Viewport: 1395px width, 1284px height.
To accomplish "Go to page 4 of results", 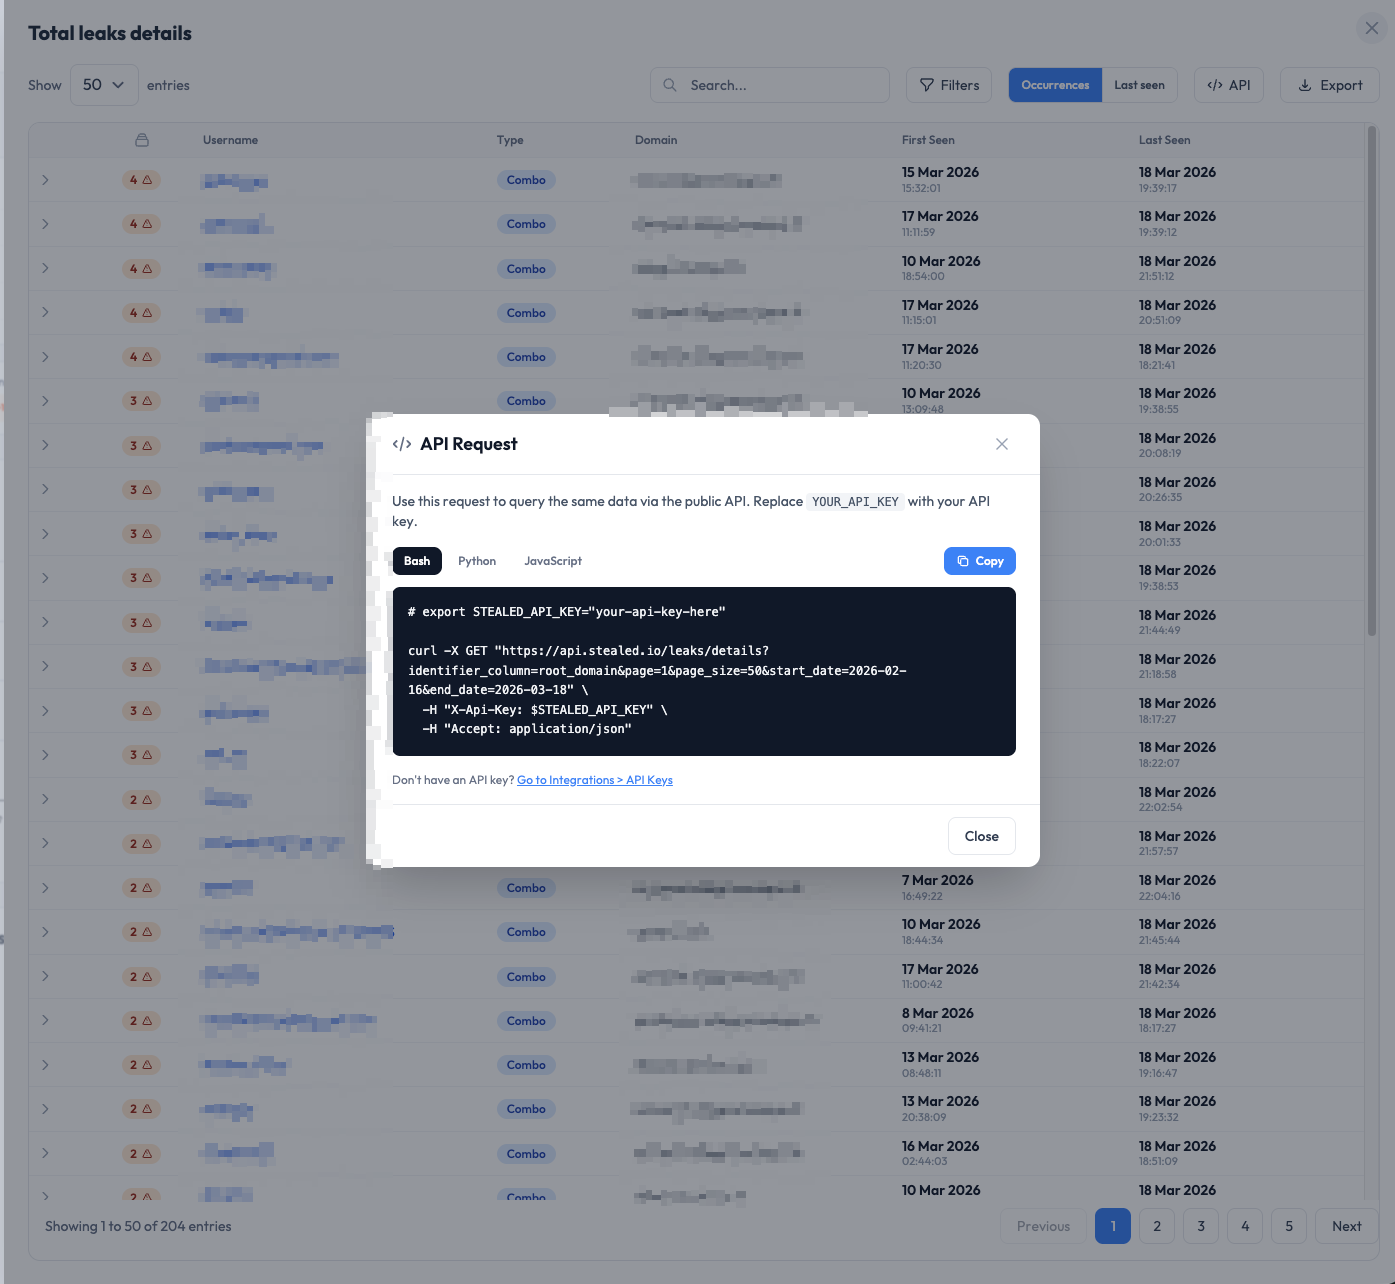I will pyautogui.click(x=1245, y=1226).
